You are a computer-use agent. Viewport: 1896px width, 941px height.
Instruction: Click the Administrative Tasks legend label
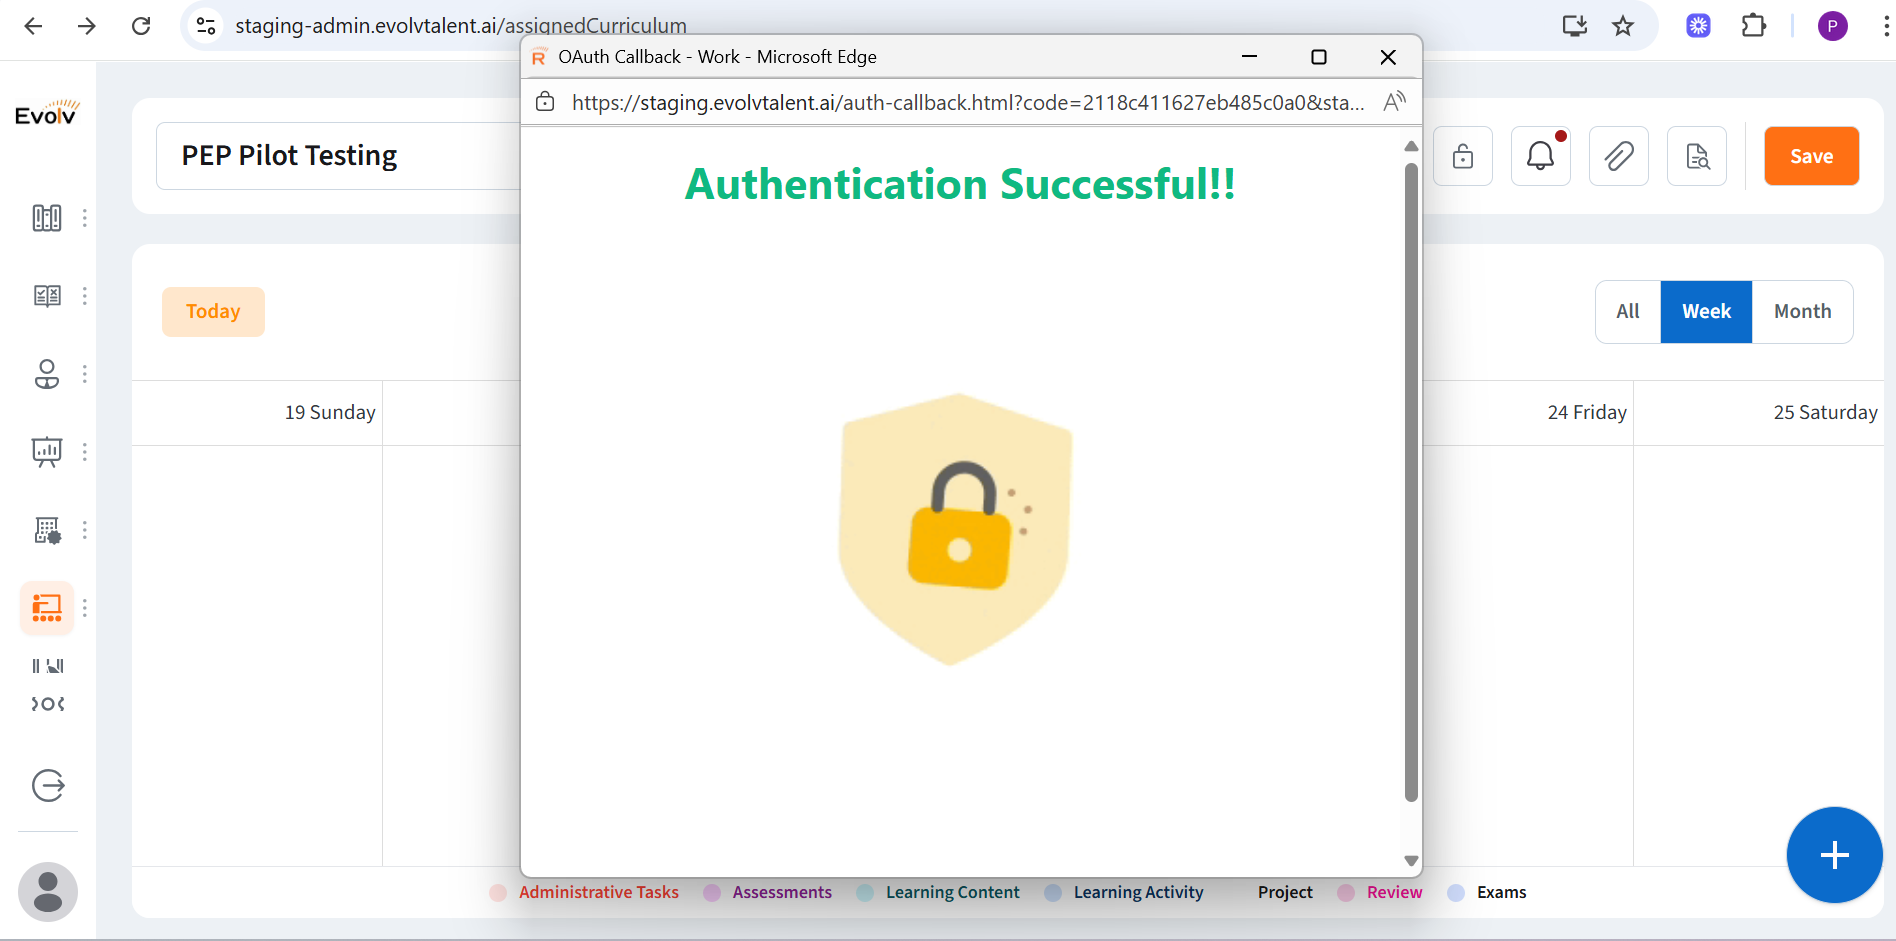click(x=599, y=892)
